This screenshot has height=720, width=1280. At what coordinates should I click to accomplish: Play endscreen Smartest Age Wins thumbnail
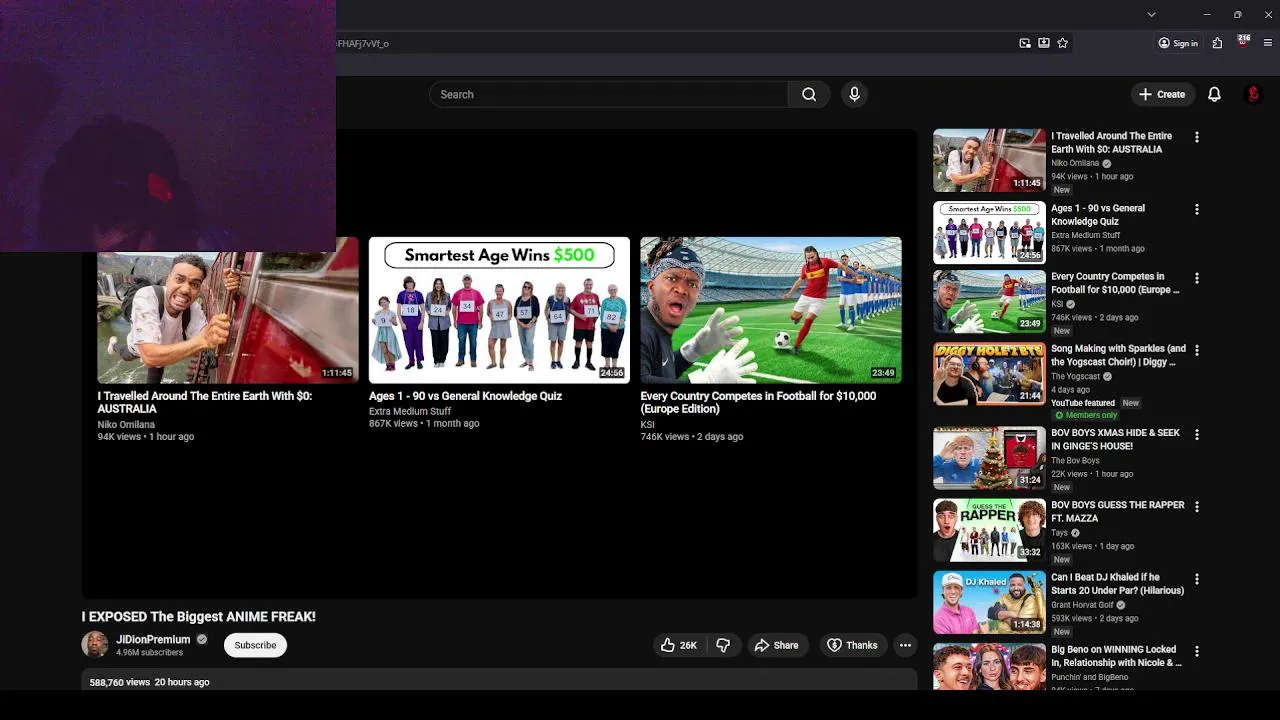[499, 310]
